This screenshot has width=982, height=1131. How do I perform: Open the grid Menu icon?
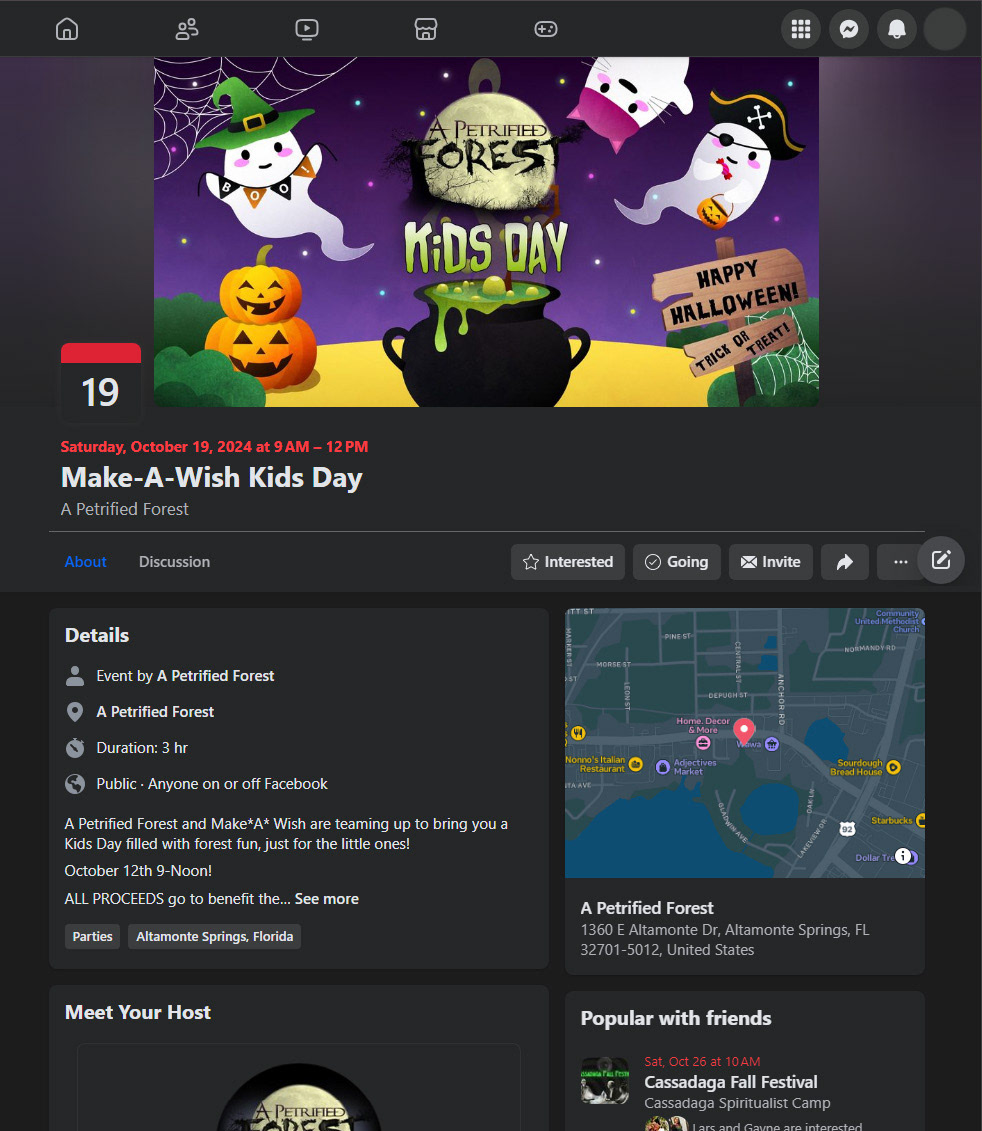pos(801,30)
